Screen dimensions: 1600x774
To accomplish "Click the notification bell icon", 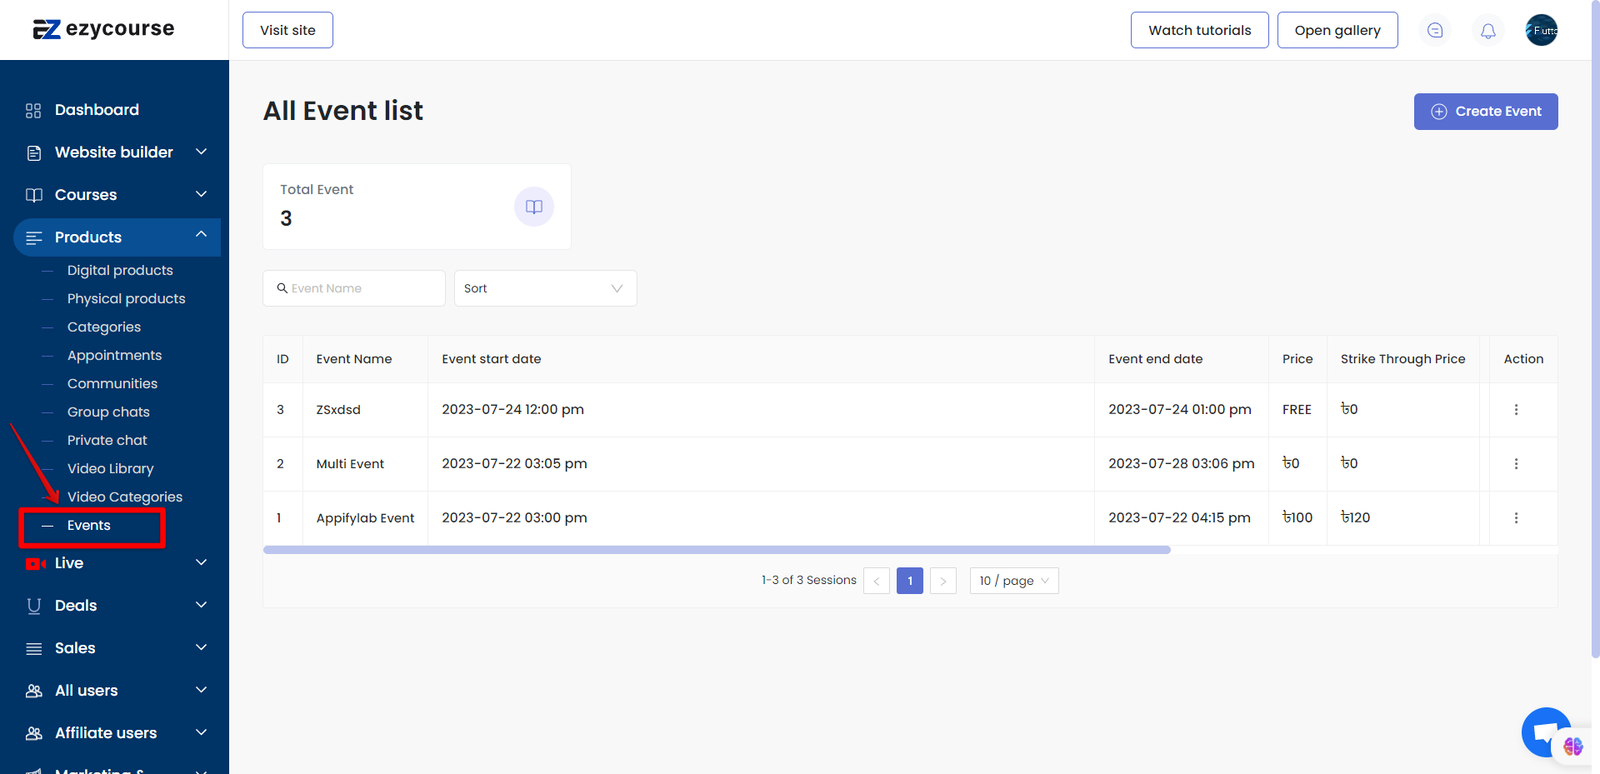I will tap(1488, 31).
